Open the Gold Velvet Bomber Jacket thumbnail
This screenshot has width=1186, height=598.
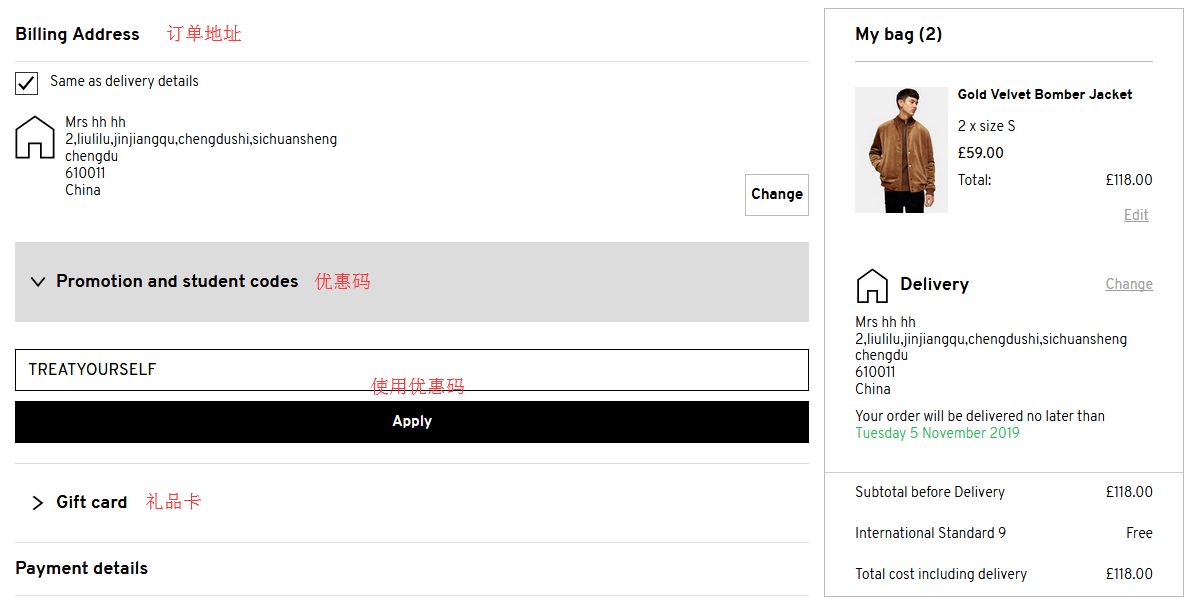click(x=901, y=150)
